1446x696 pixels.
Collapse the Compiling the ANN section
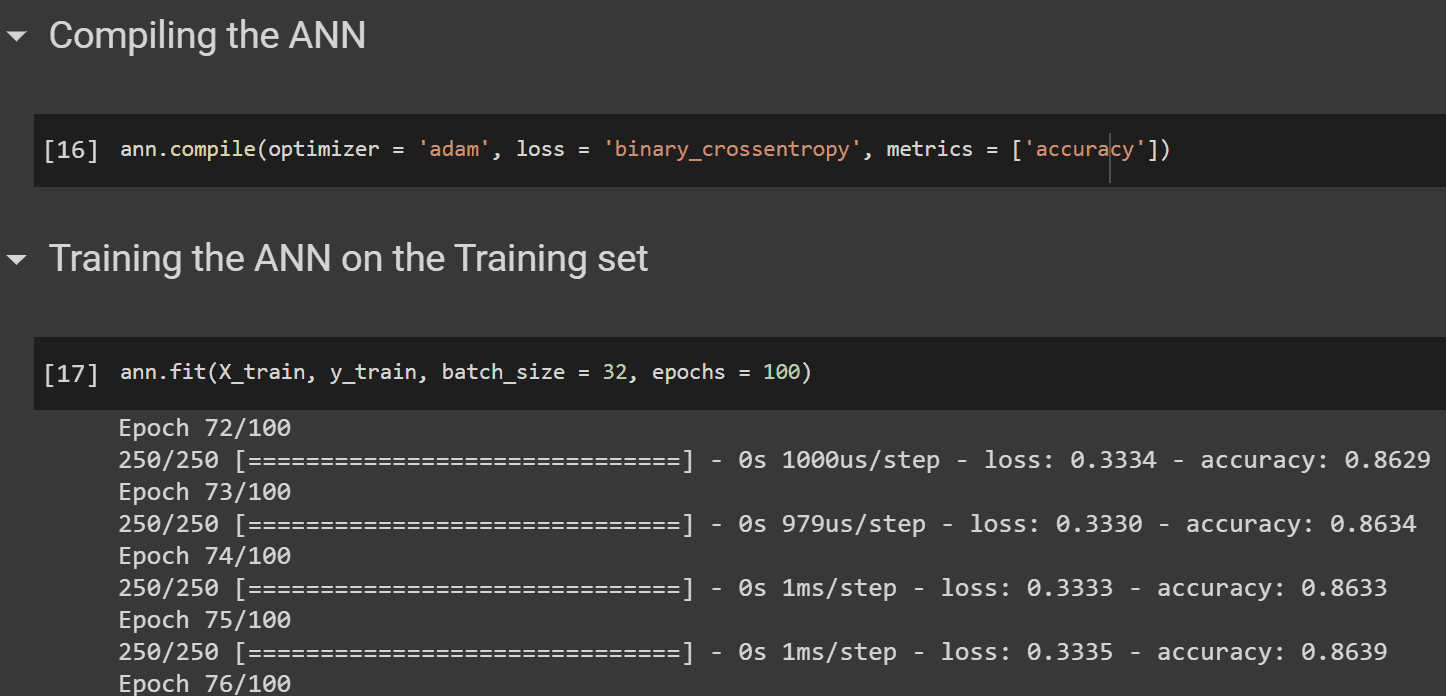click(16, 37)
